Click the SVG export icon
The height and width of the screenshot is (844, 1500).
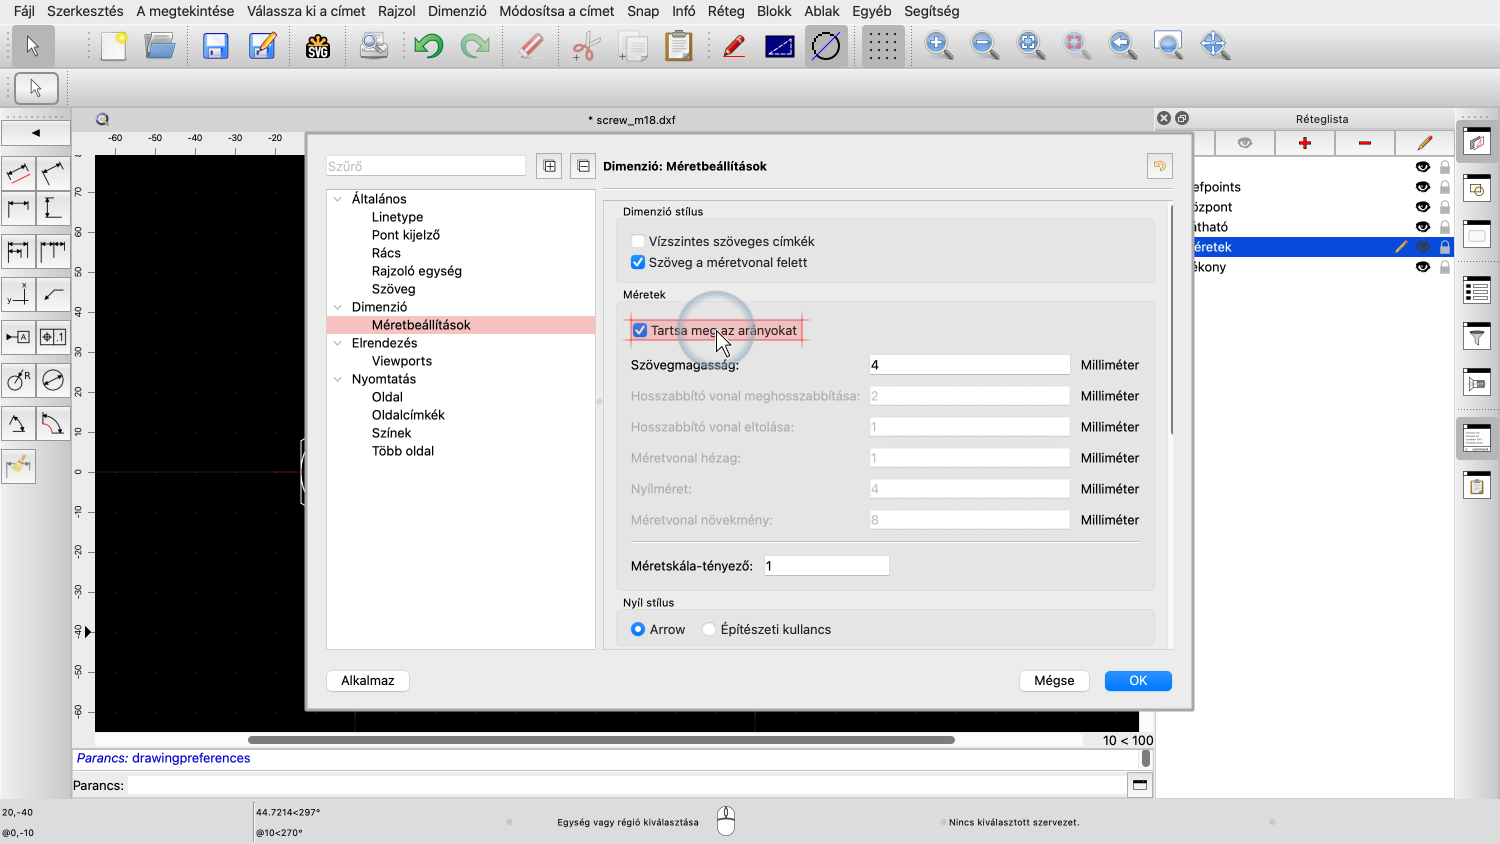318,46
